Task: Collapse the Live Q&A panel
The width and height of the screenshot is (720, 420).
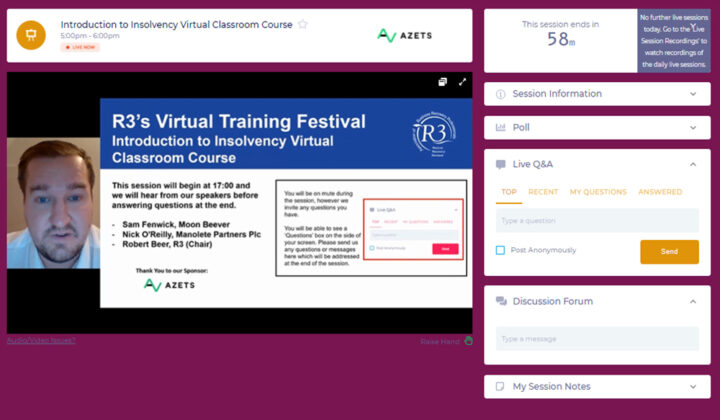Action: click(693, 164)
